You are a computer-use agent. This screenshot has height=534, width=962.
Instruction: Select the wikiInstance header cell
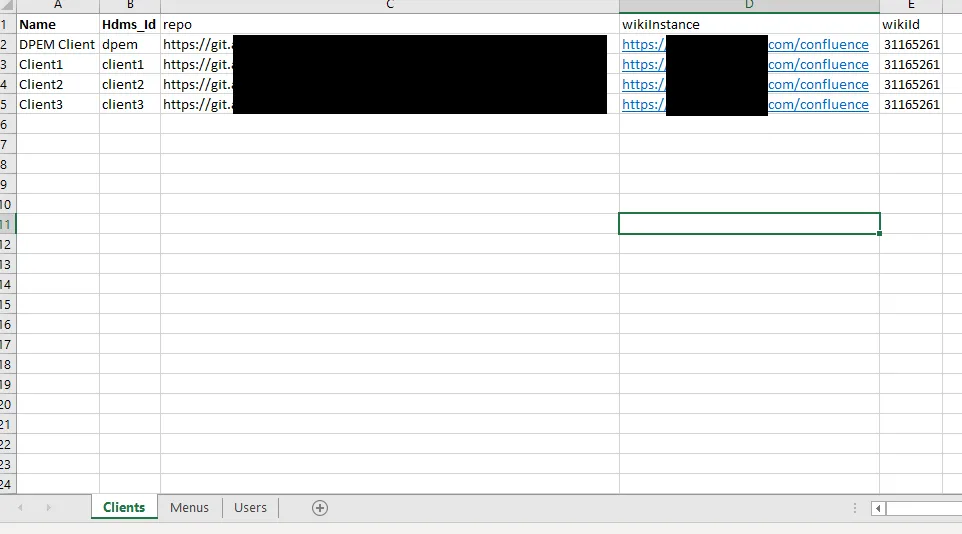pos(749,25)
